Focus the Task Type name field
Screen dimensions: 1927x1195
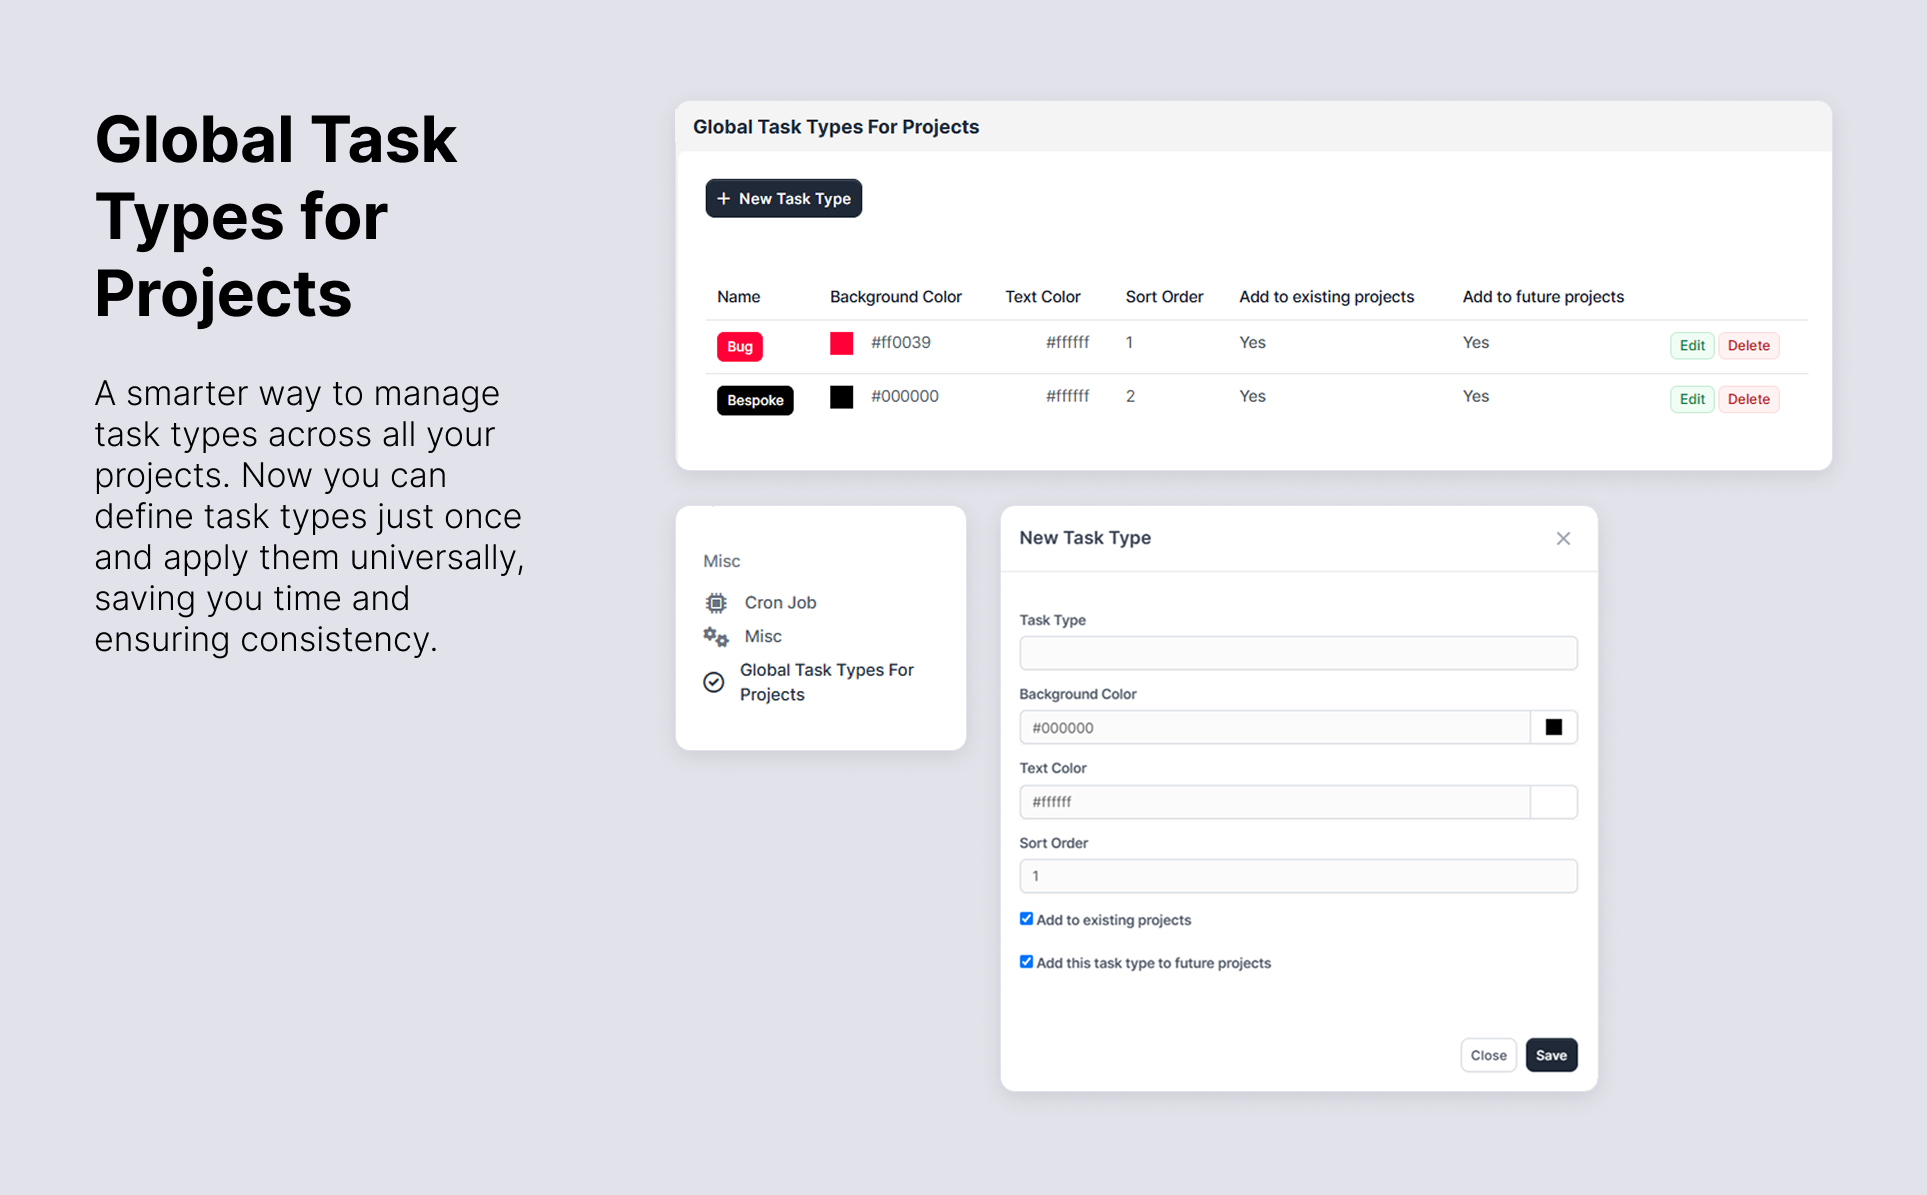click(1297, 653)
